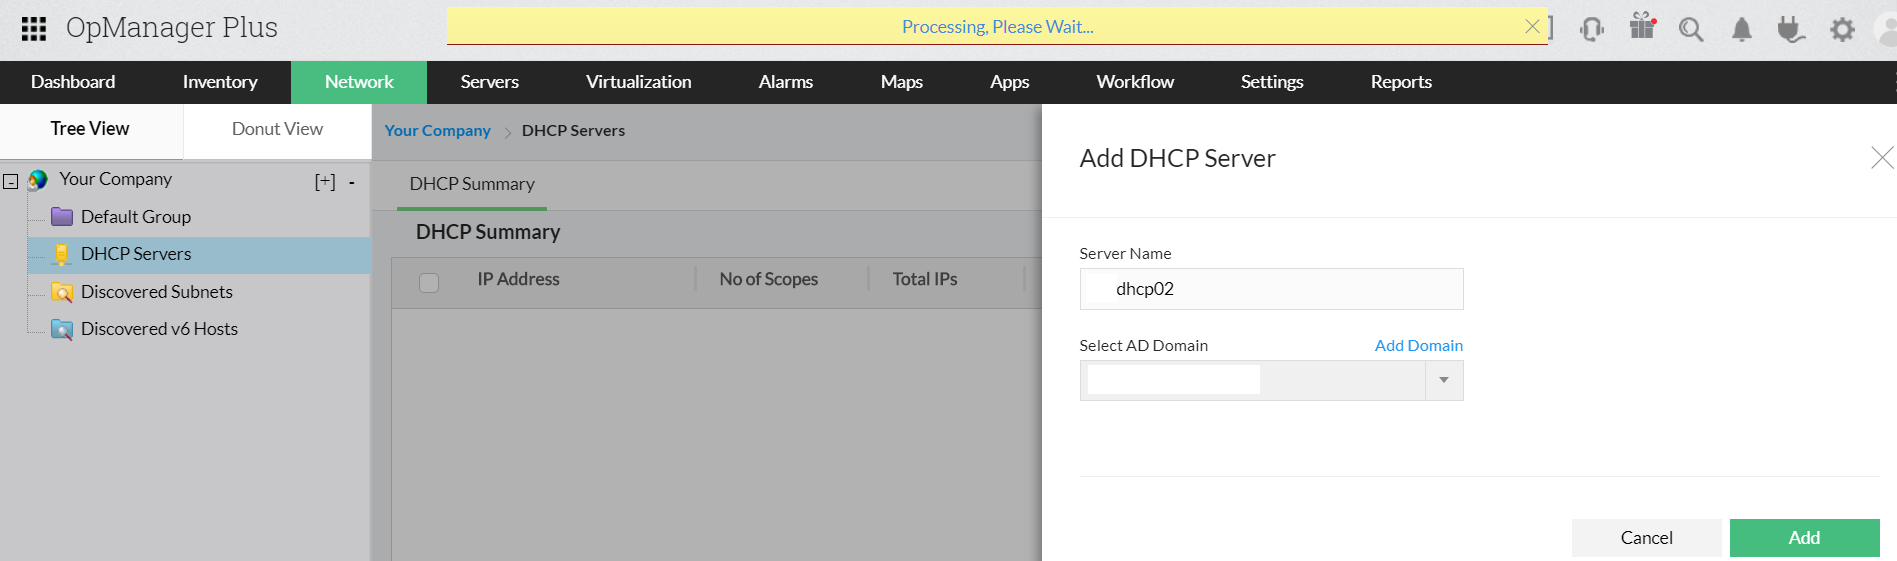Open the apps grid launcher icon
The width and height of the screenshot is (1897, 561).
pyautogui.click(x=34, y=28)
